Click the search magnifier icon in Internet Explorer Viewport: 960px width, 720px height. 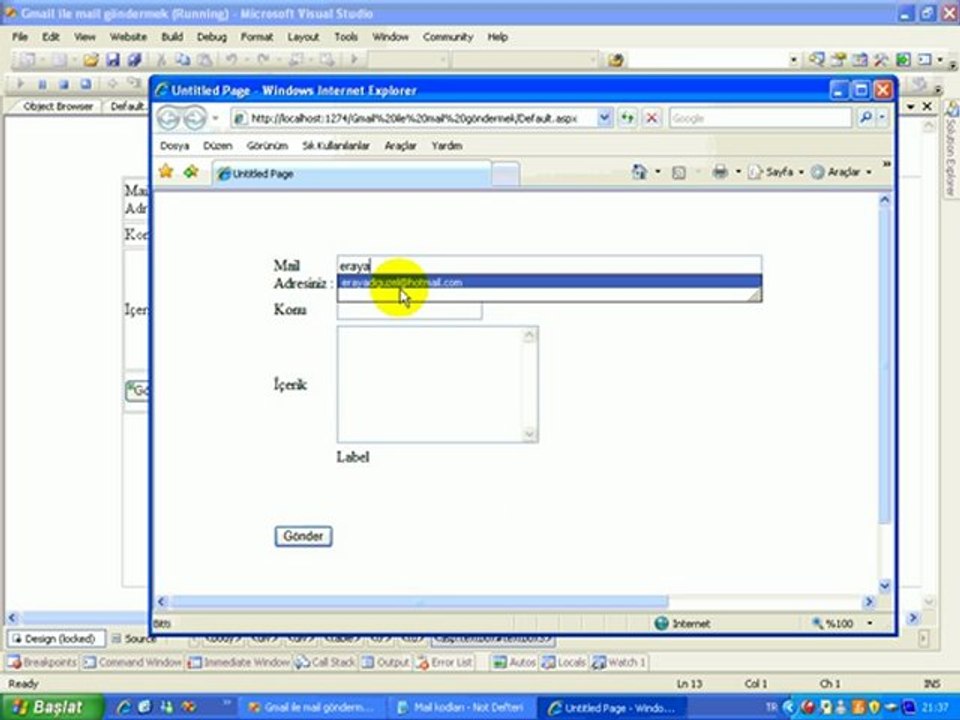(x=865, y=118)
